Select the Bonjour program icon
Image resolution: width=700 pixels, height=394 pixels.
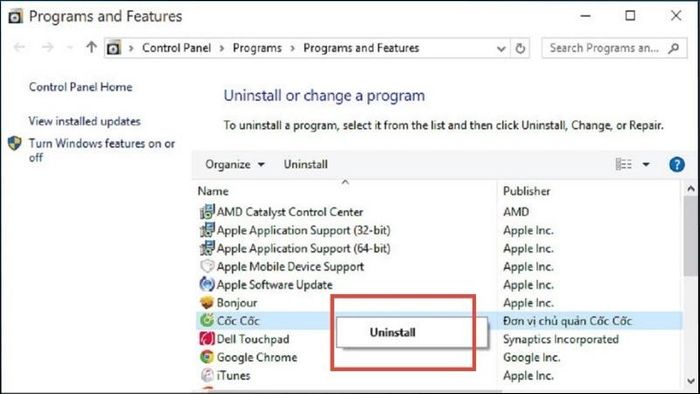click(x=207, y=303)
